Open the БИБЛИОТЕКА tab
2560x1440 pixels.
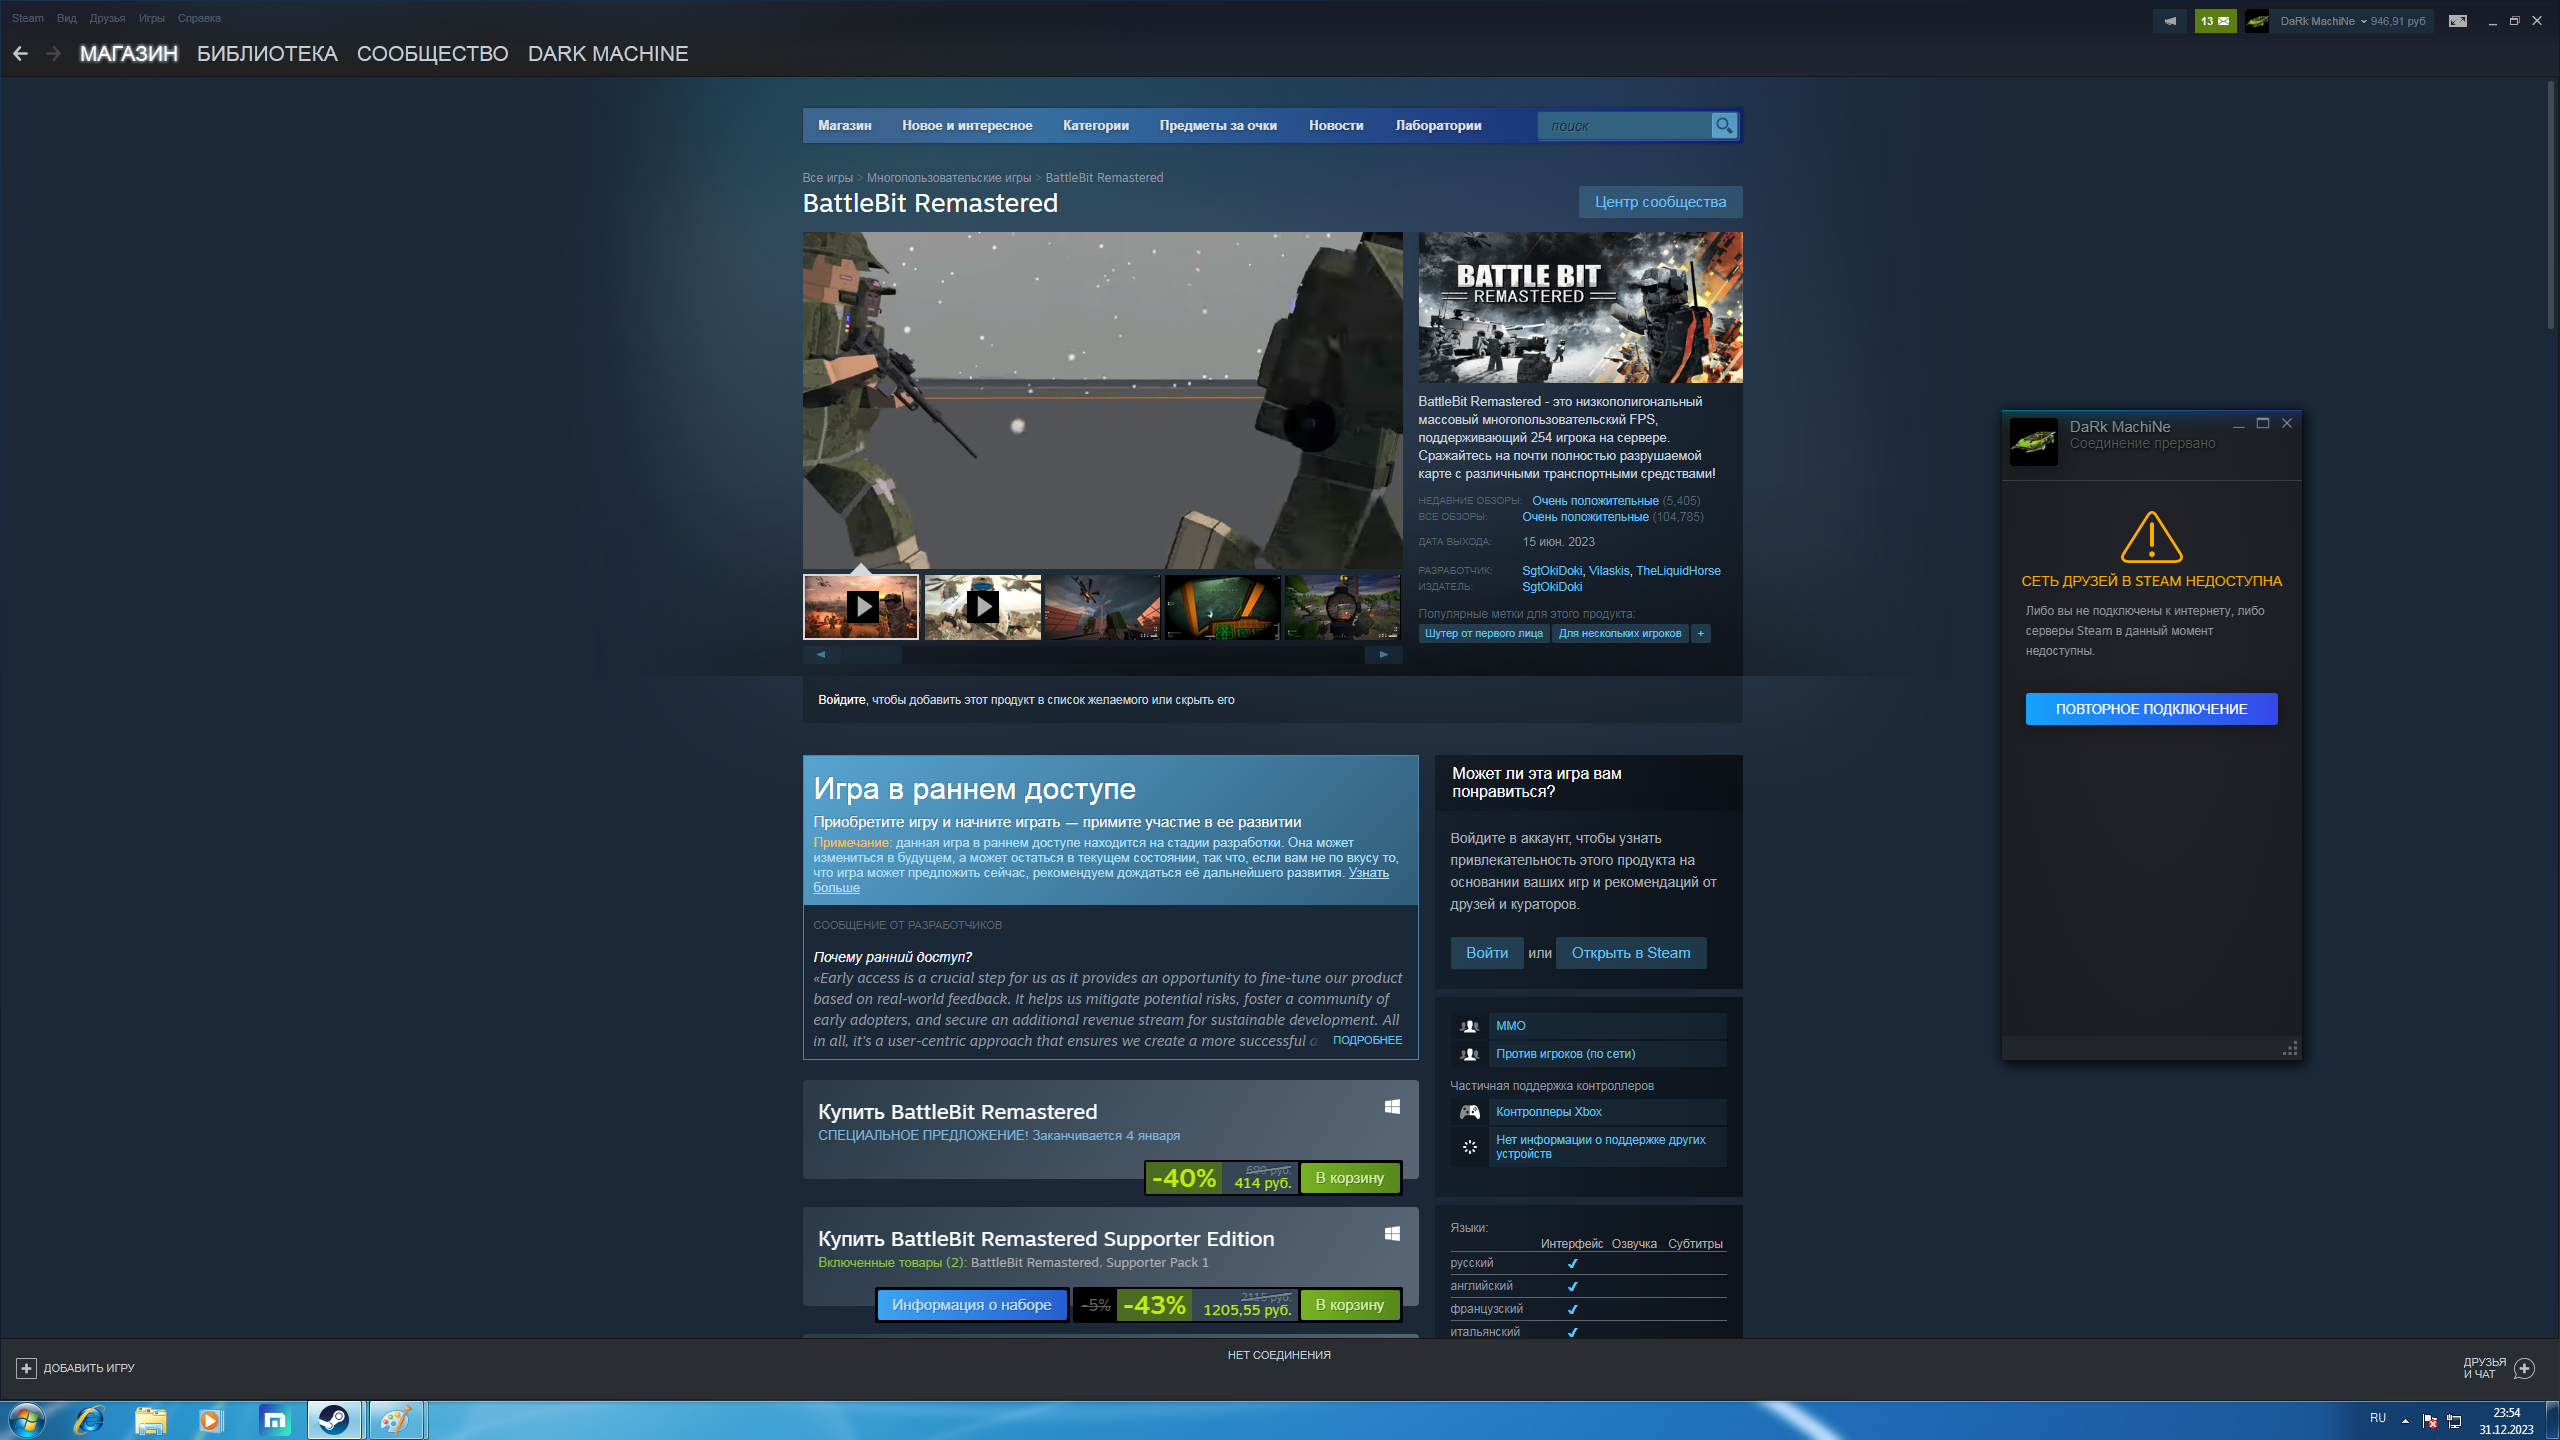(267, 54)
